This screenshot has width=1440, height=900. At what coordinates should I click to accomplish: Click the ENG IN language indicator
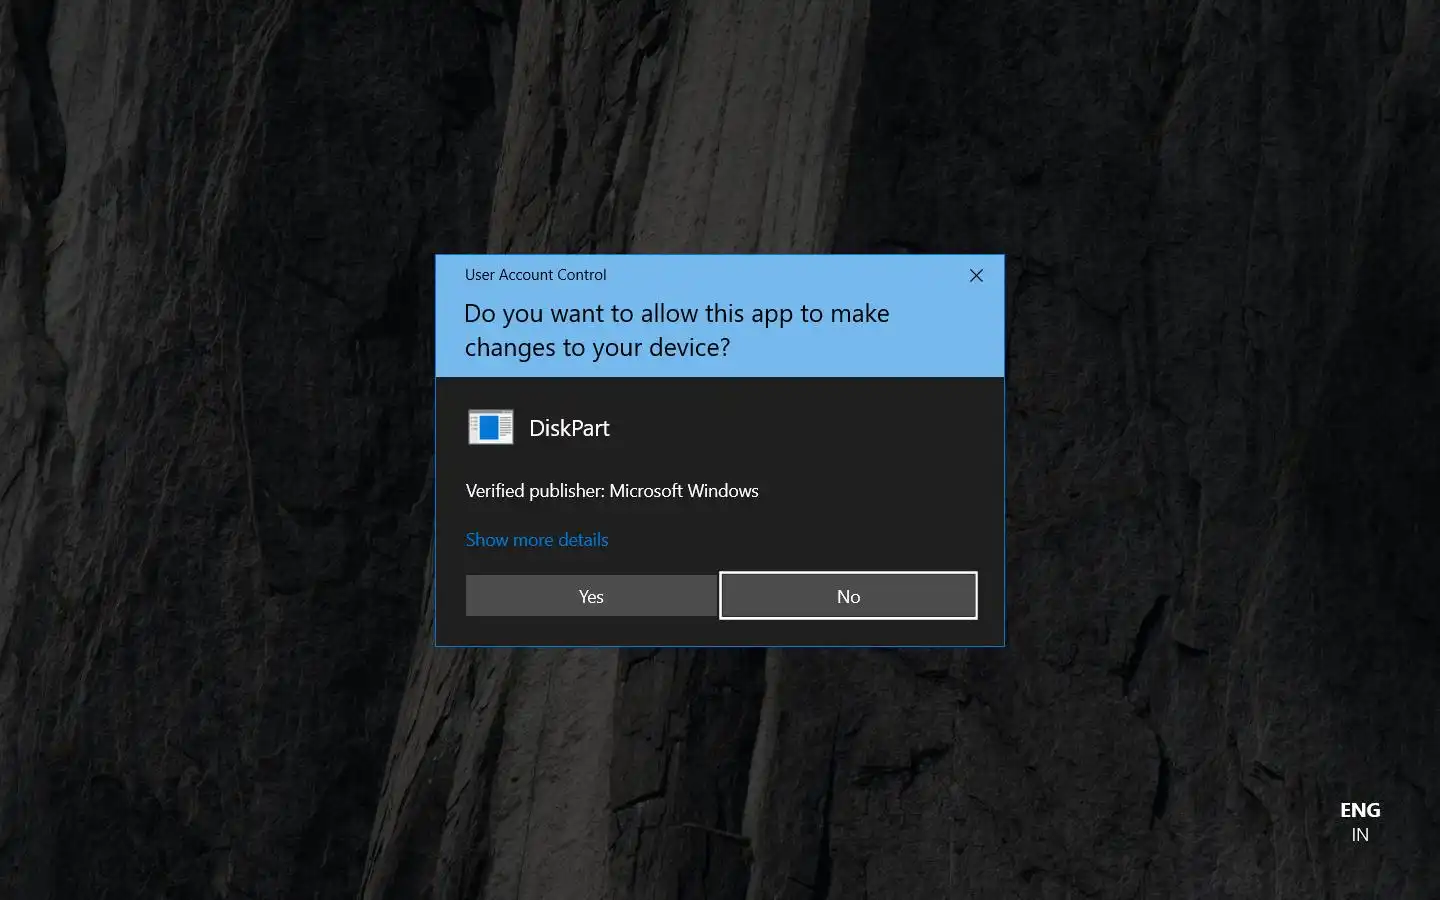(1360, 822)
